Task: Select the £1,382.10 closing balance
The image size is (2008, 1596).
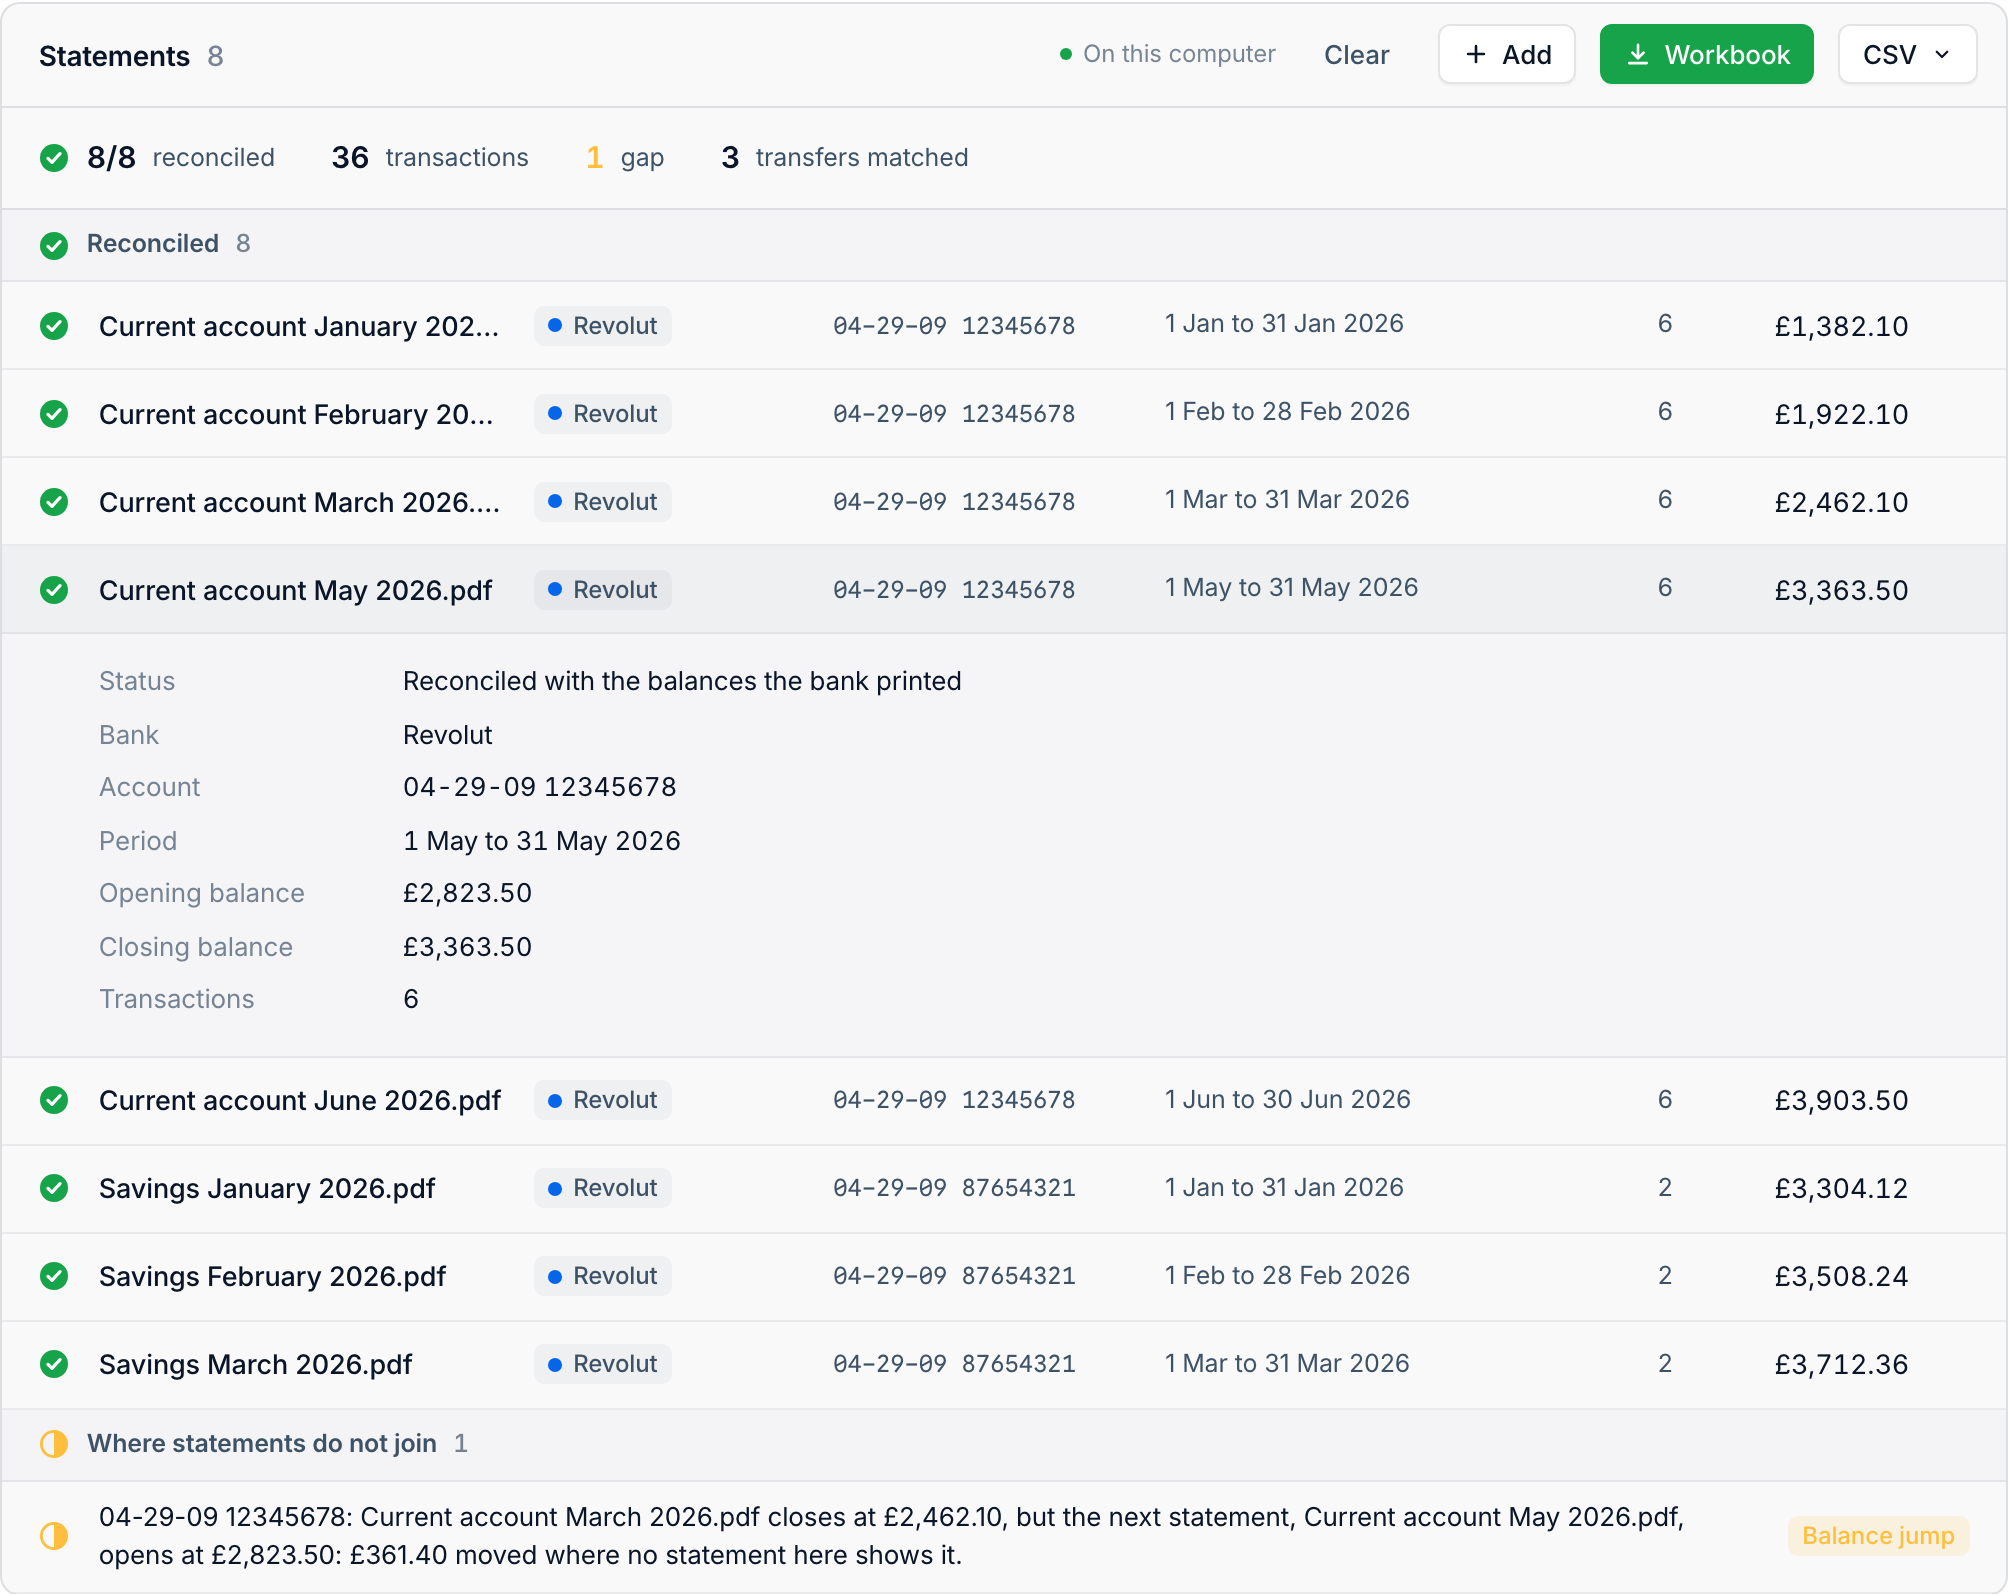Action: pos(1841,326)
